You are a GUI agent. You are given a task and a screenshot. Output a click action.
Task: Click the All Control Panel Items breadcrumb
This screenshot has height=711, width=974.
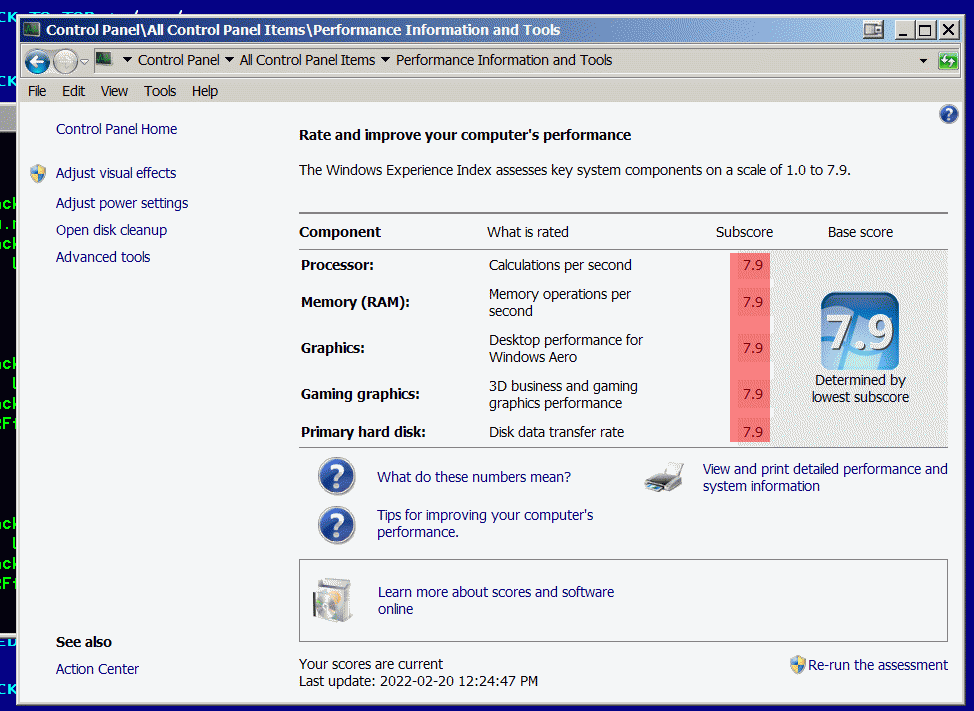pos(307,60)
